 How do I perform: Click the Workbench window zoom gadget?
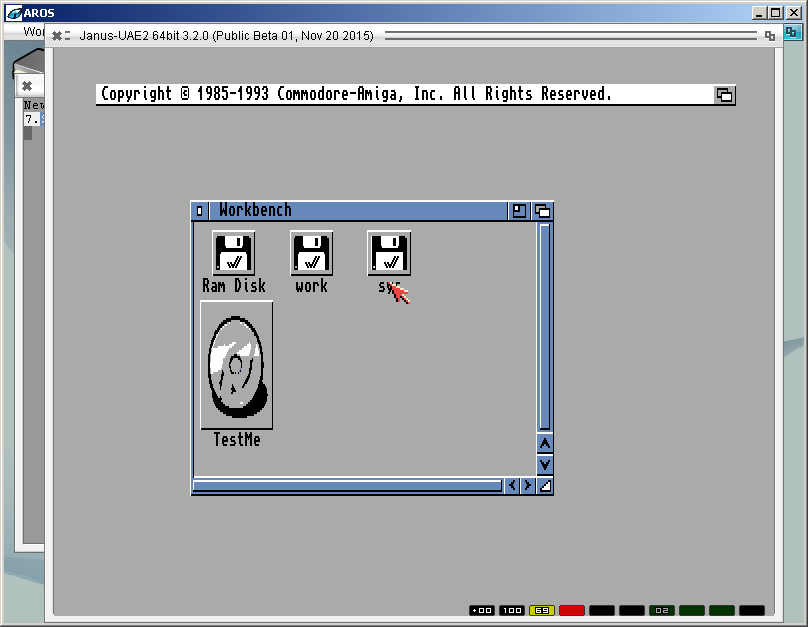click(519, 211)
